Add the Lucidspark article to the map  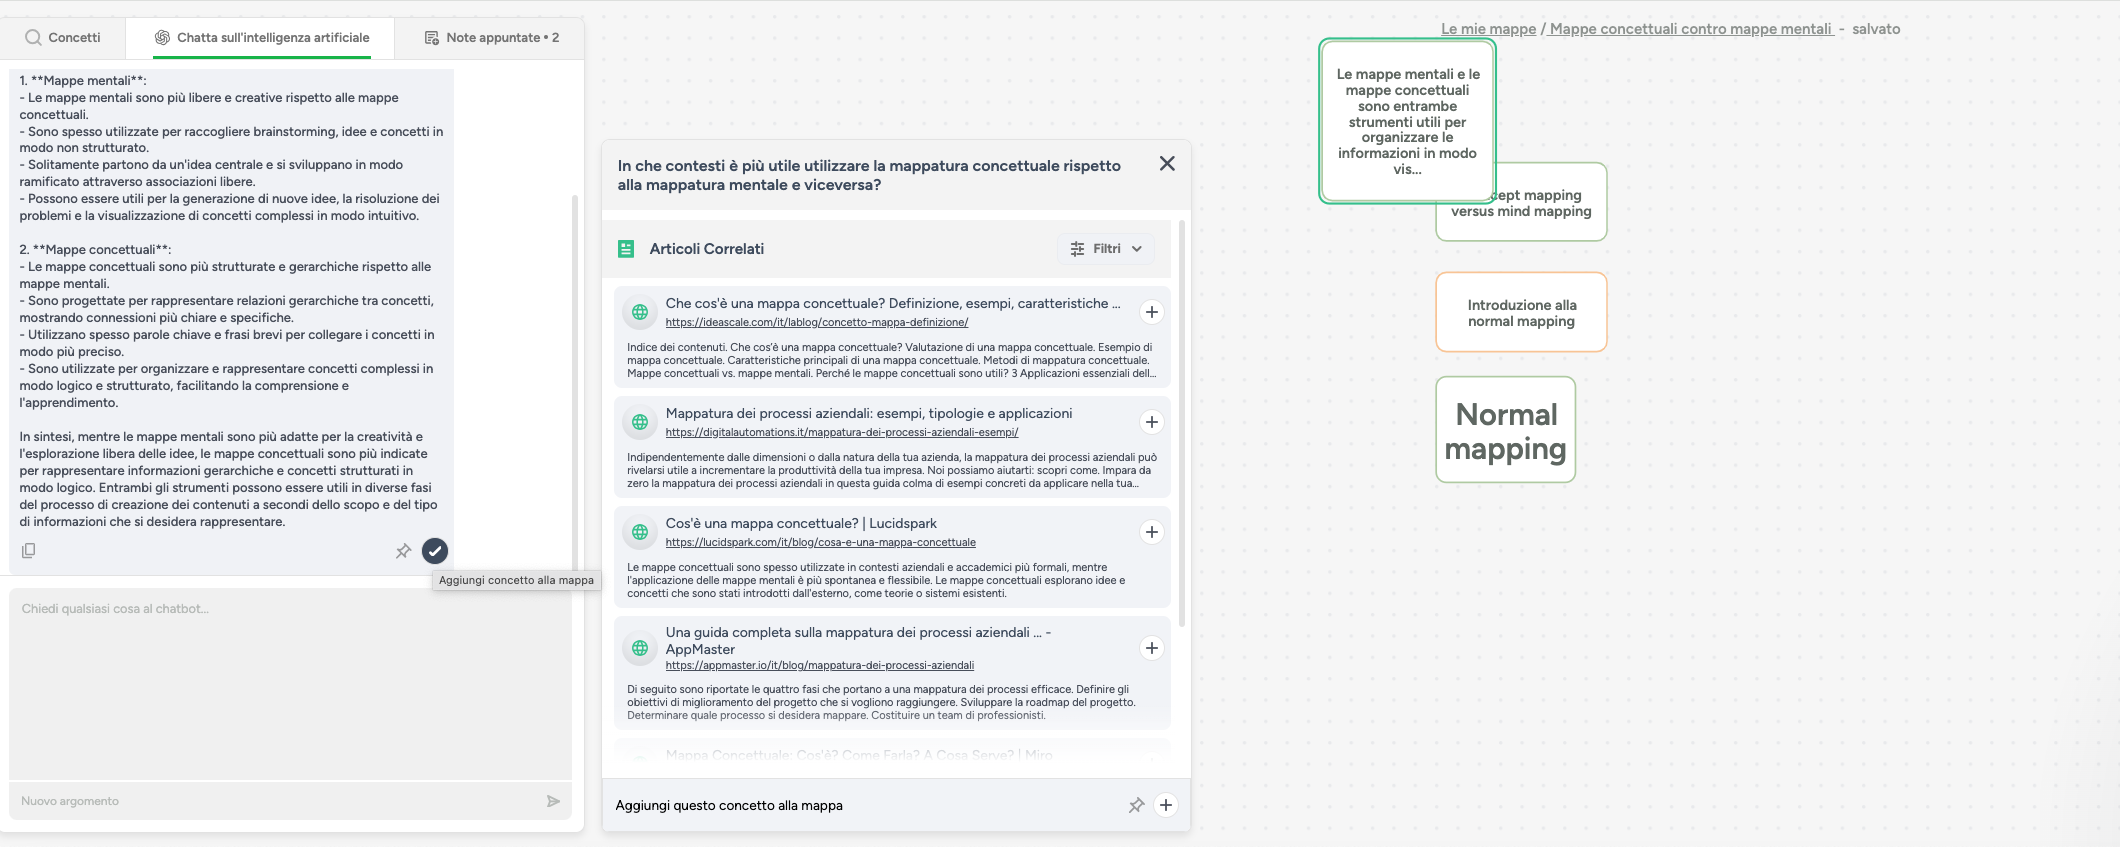[1152, 532]
